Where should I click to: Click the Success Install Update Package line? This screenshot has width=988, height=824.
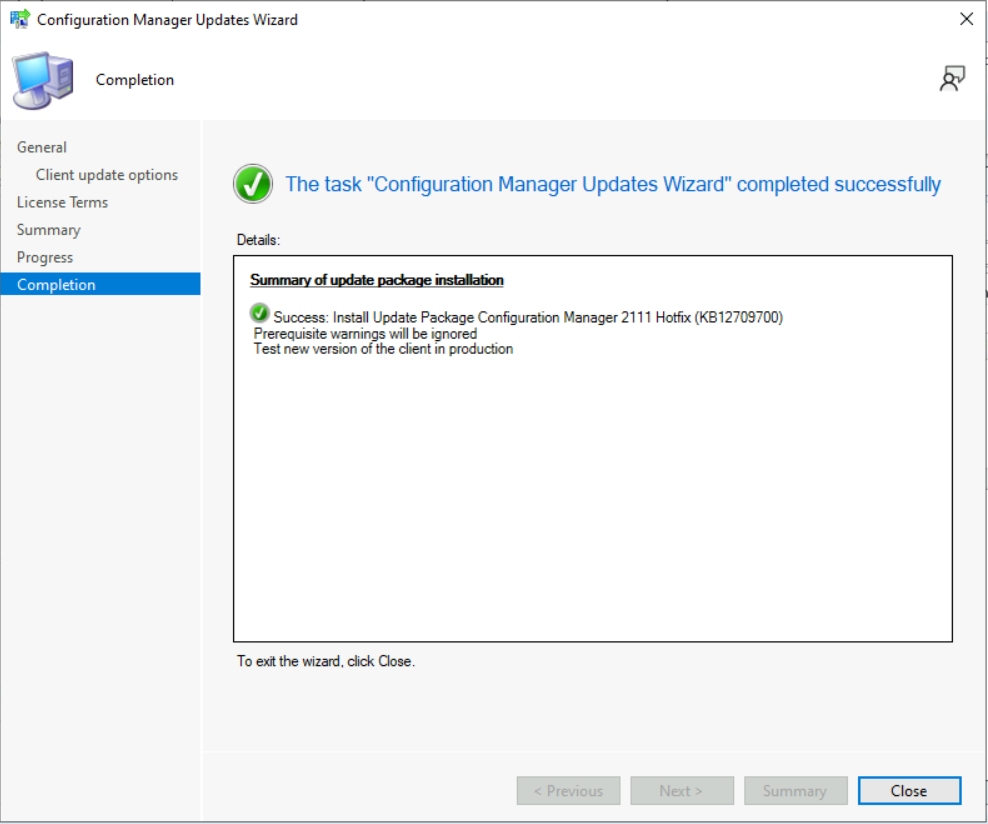pos(528,317)
